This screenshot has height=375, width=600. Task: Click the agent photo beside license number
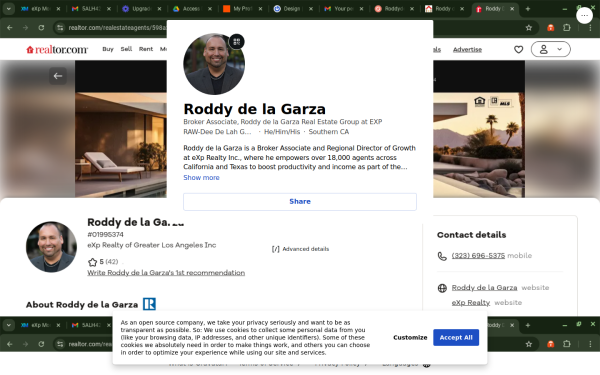click(x=51, y=247)
